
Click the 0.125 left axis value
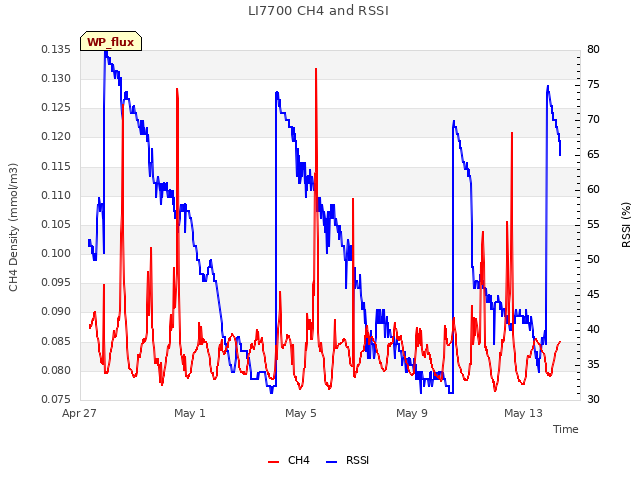point(56,108)
